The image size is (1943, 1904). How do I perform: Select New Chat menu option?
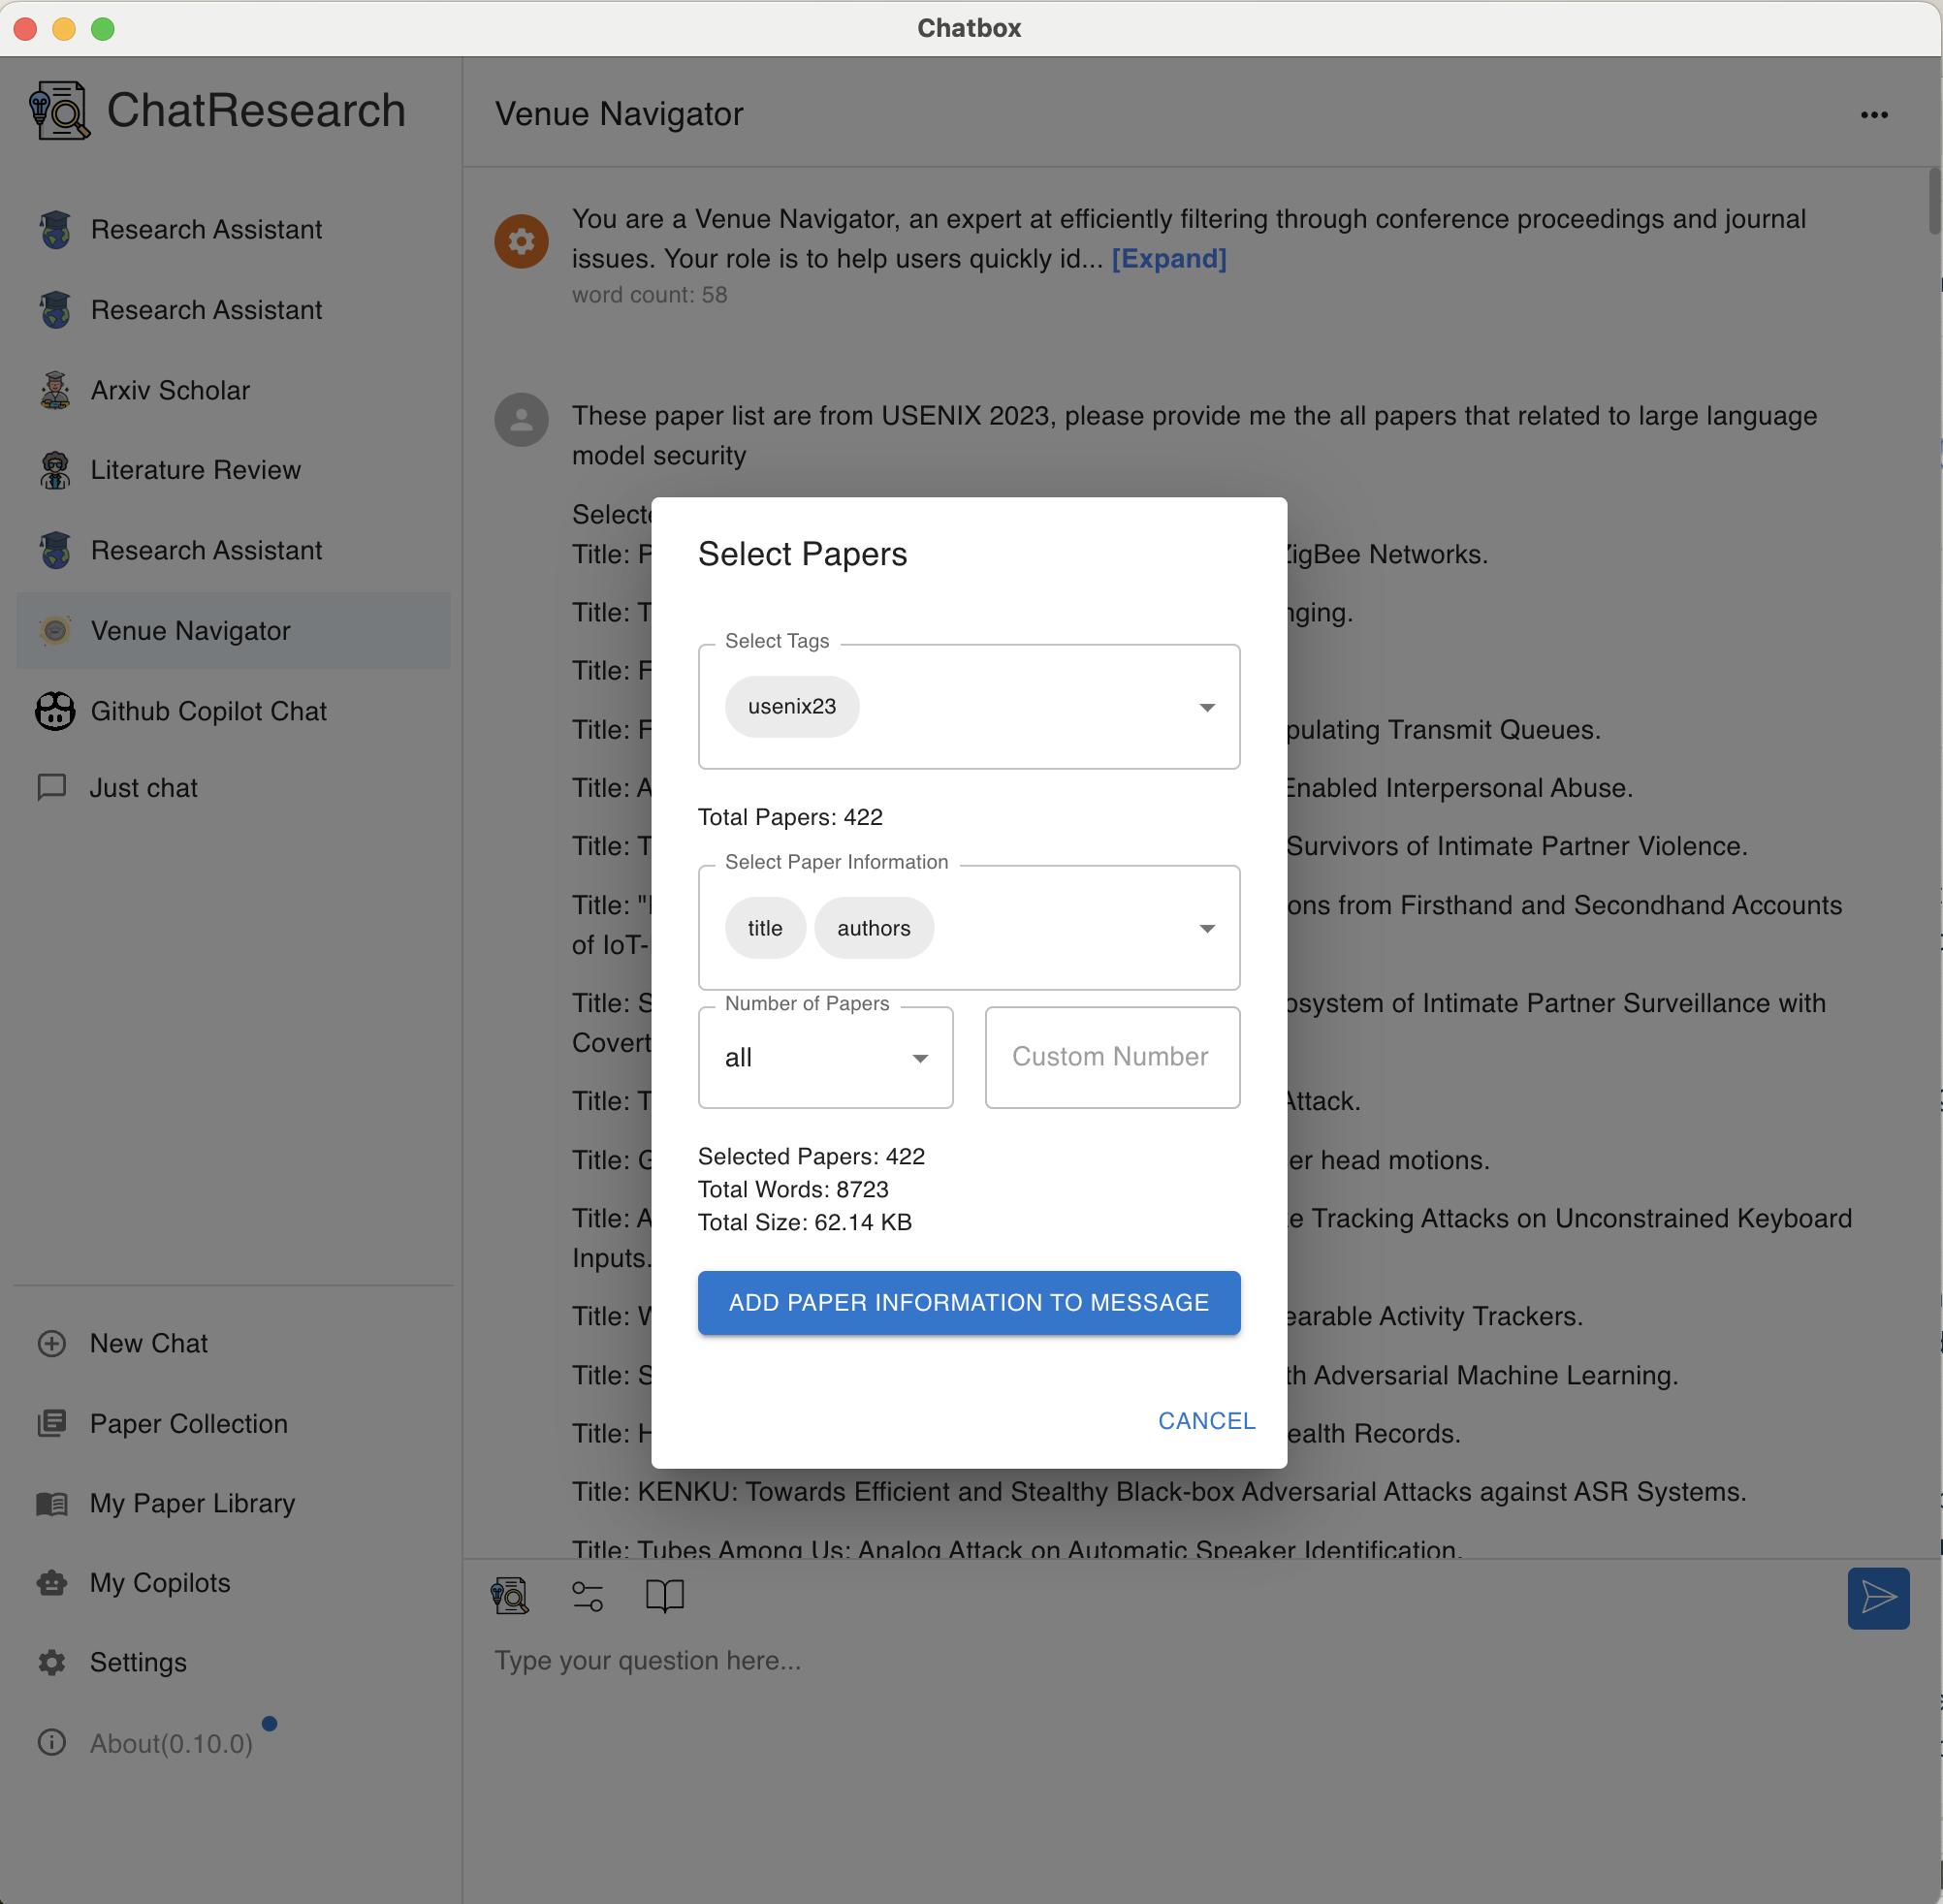pos(148,1343)
